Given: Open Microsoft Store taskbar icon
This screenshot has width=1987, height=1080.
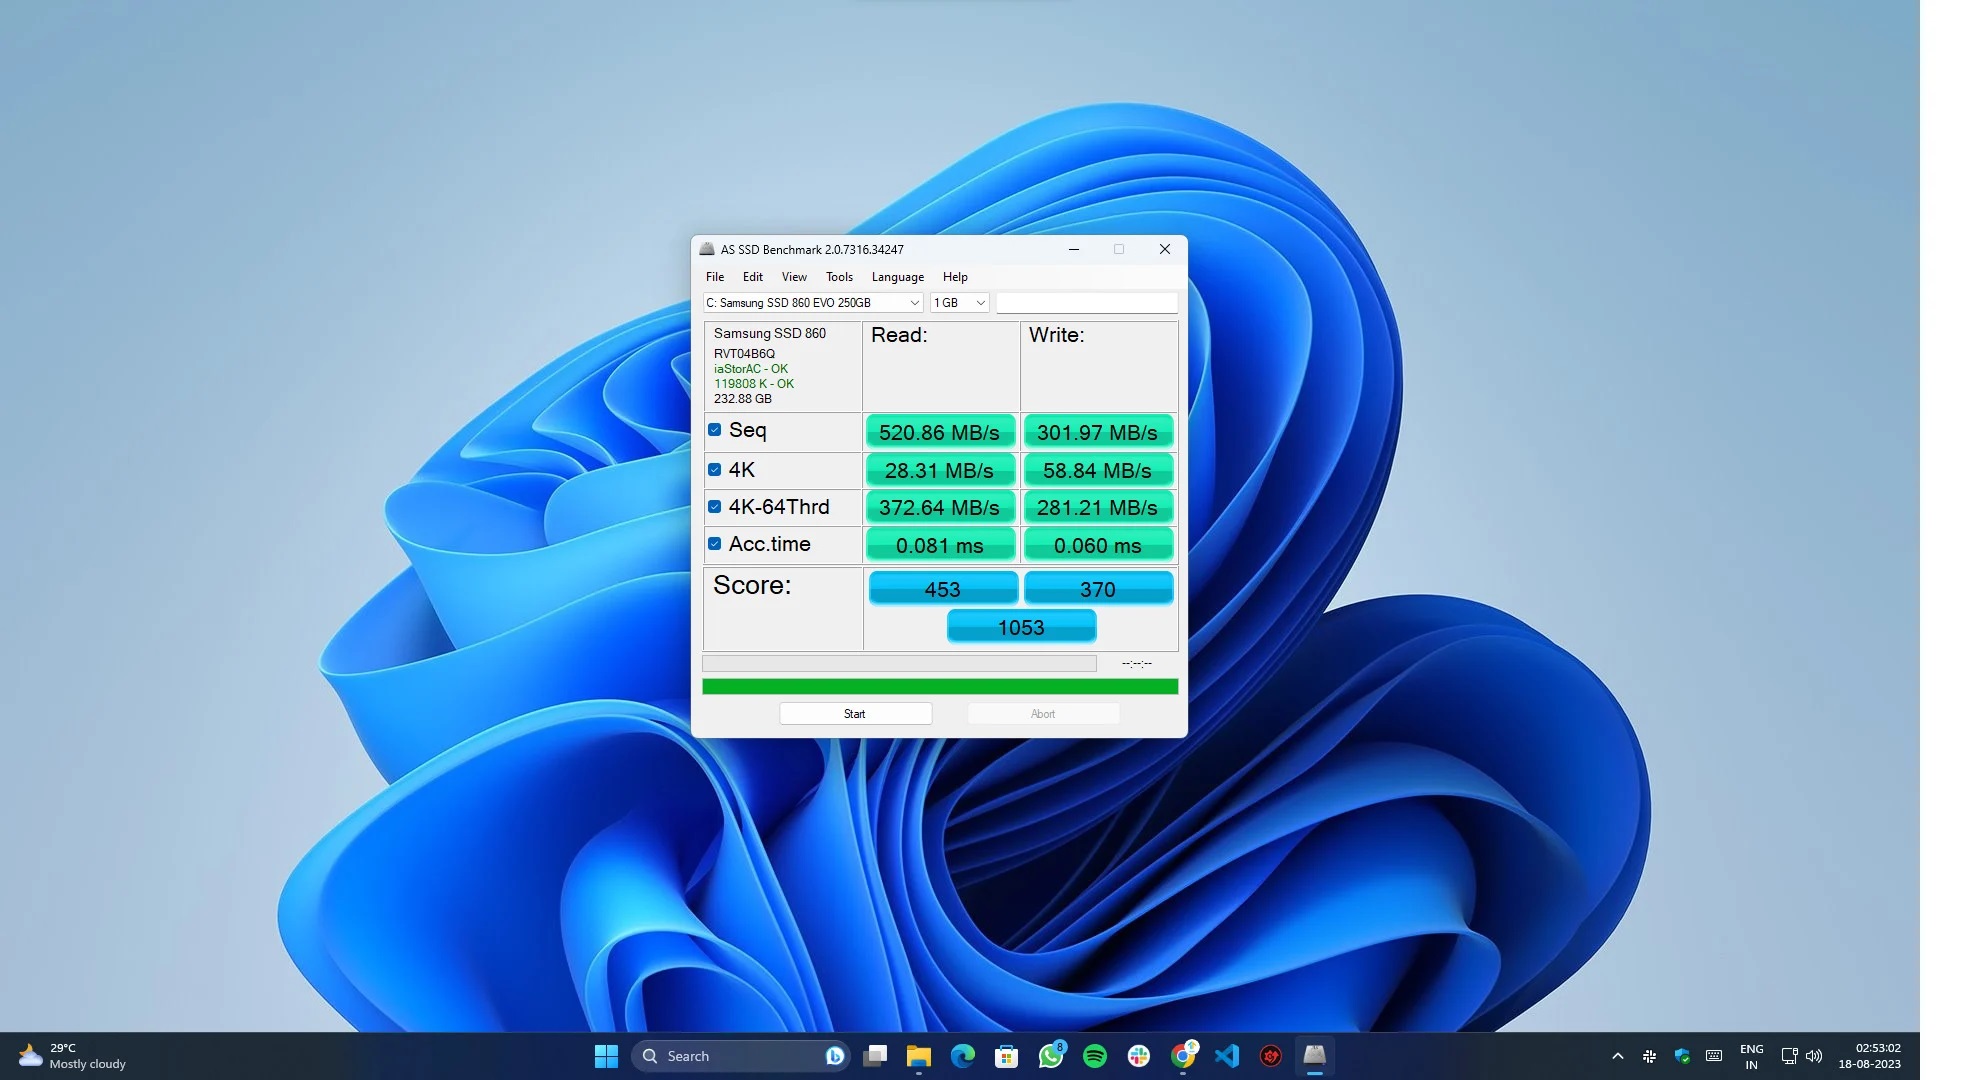Looking at the screenshot, I should [x=1006, y=1056].
